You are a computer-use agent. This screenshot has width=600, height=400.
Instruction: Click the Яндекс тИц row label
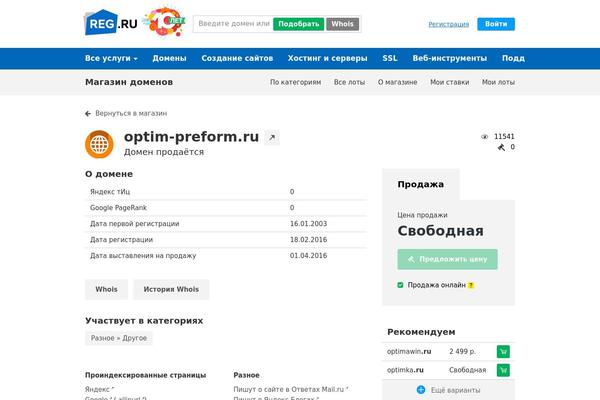110,192
